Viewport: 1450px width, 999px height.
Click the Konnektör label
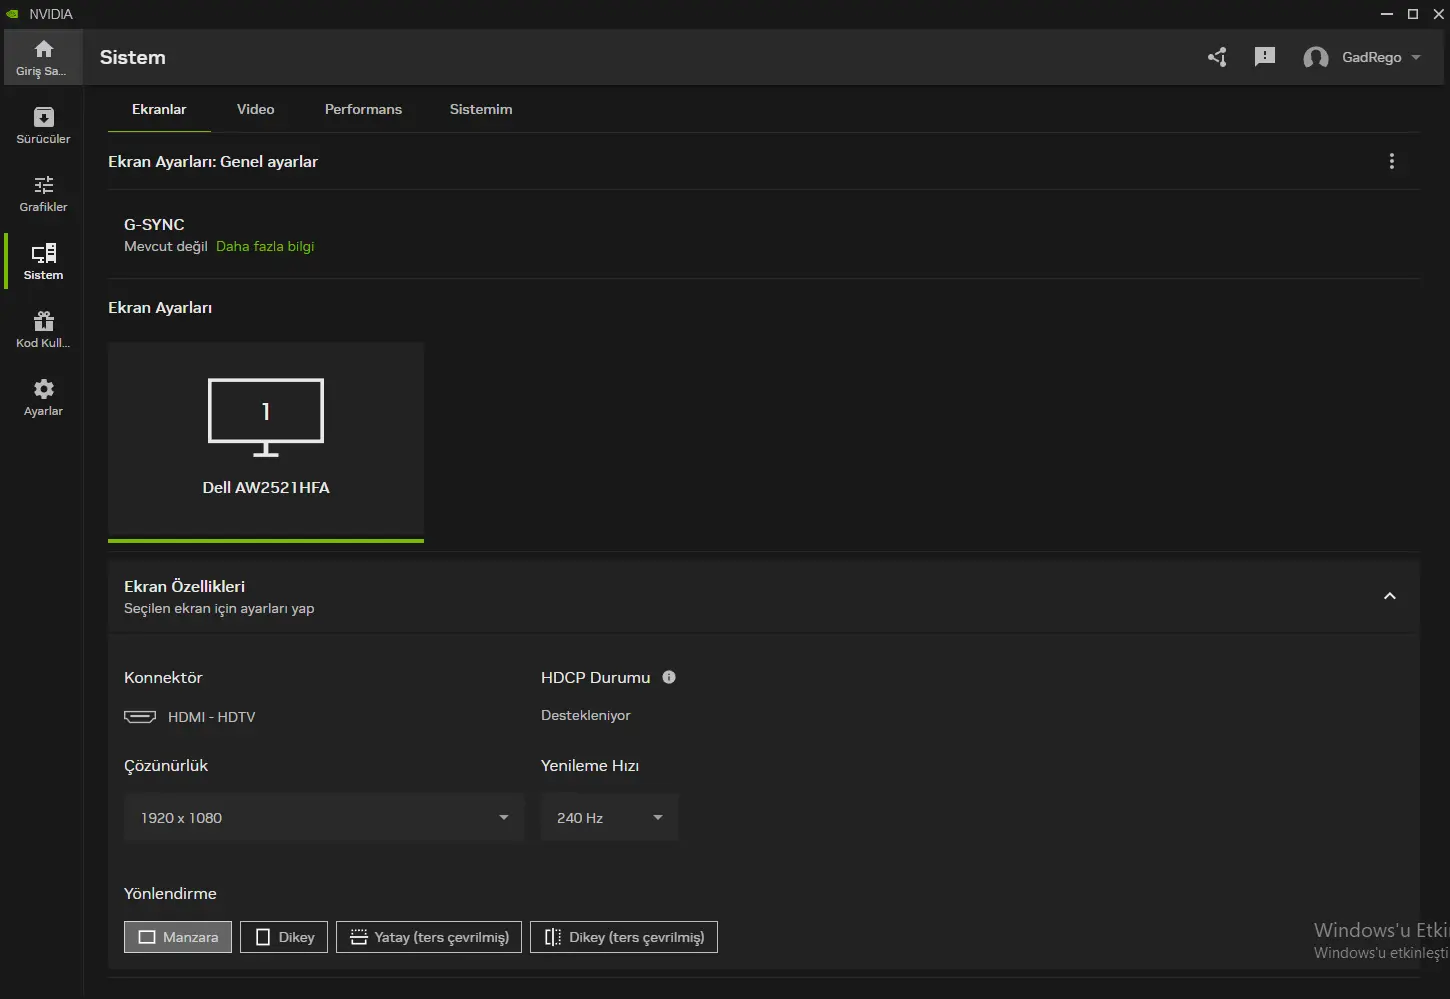click(x=163, y=677)
